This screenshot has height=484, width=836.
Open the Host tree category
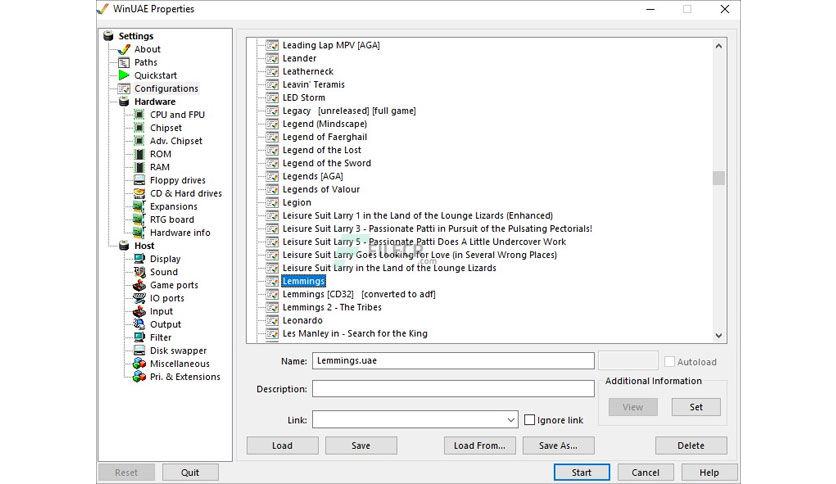[x=144, y=246]
